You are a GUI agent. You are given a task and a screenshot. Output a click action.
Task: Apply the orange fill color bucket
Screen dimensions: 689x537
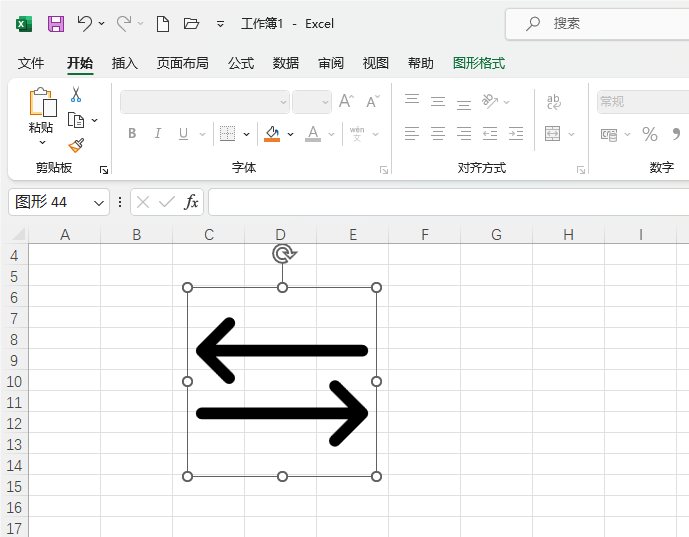point(272,134)
